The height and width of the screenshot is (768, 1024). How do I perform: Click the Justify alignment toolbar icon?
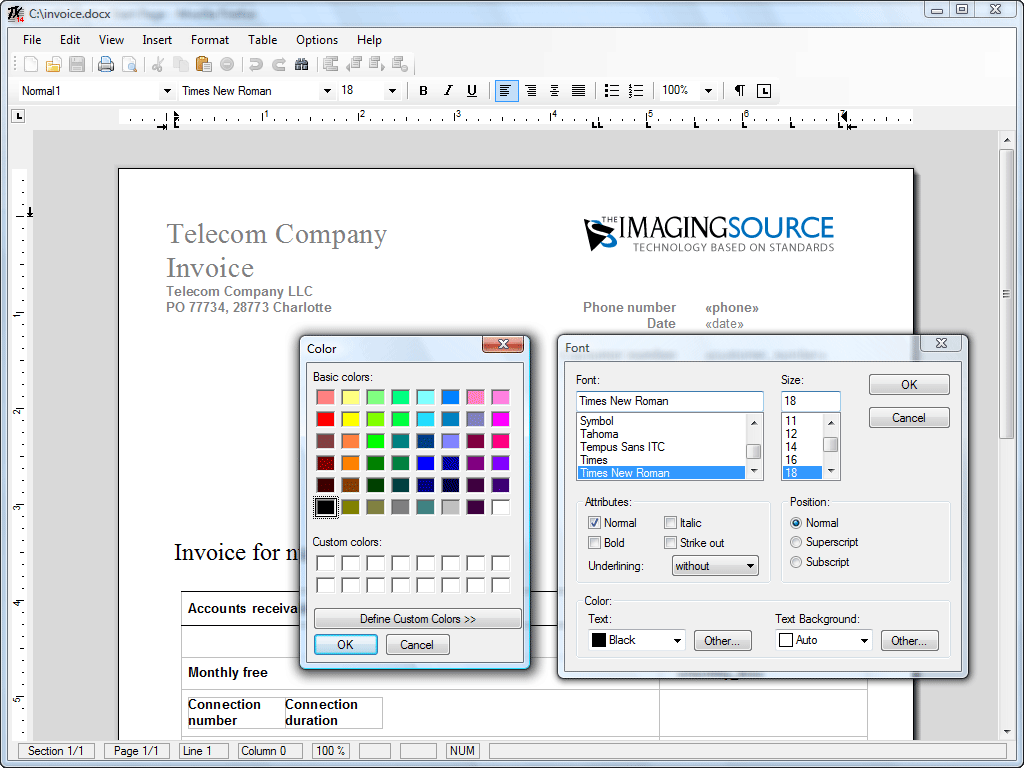pos(579,91)
